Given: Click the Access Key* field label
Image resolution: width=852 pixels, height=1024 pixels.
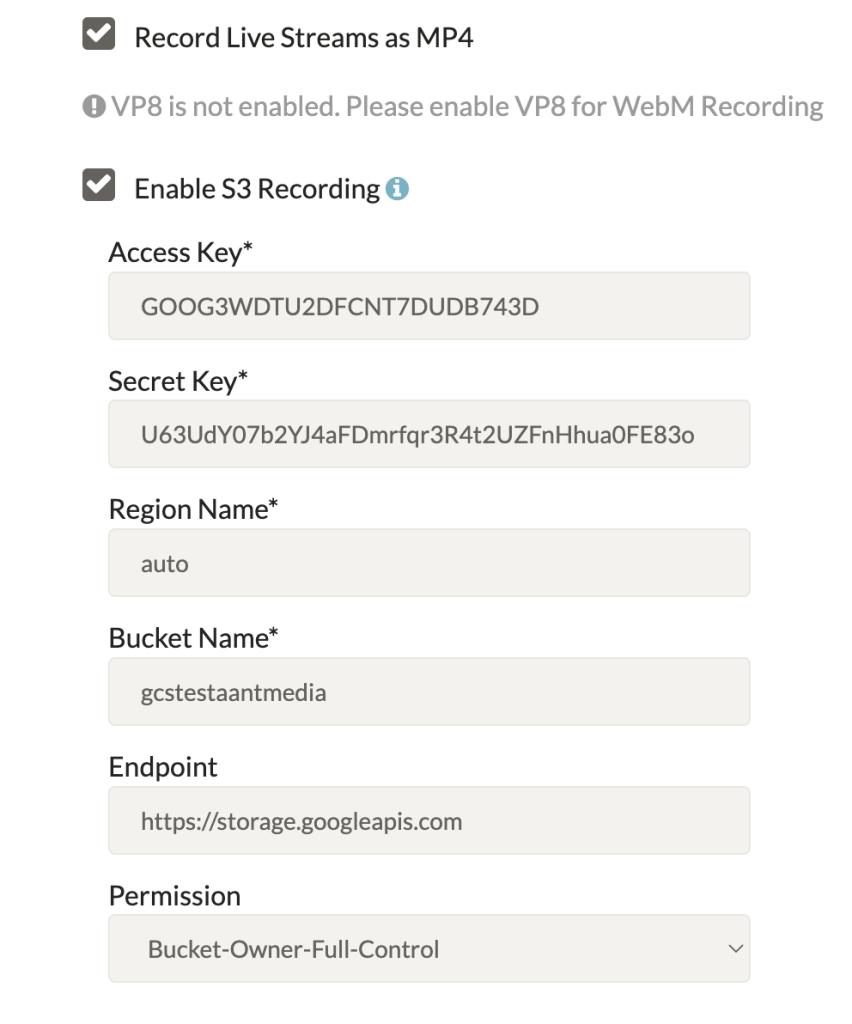Looking at the screenshot, I should [181, 253].
